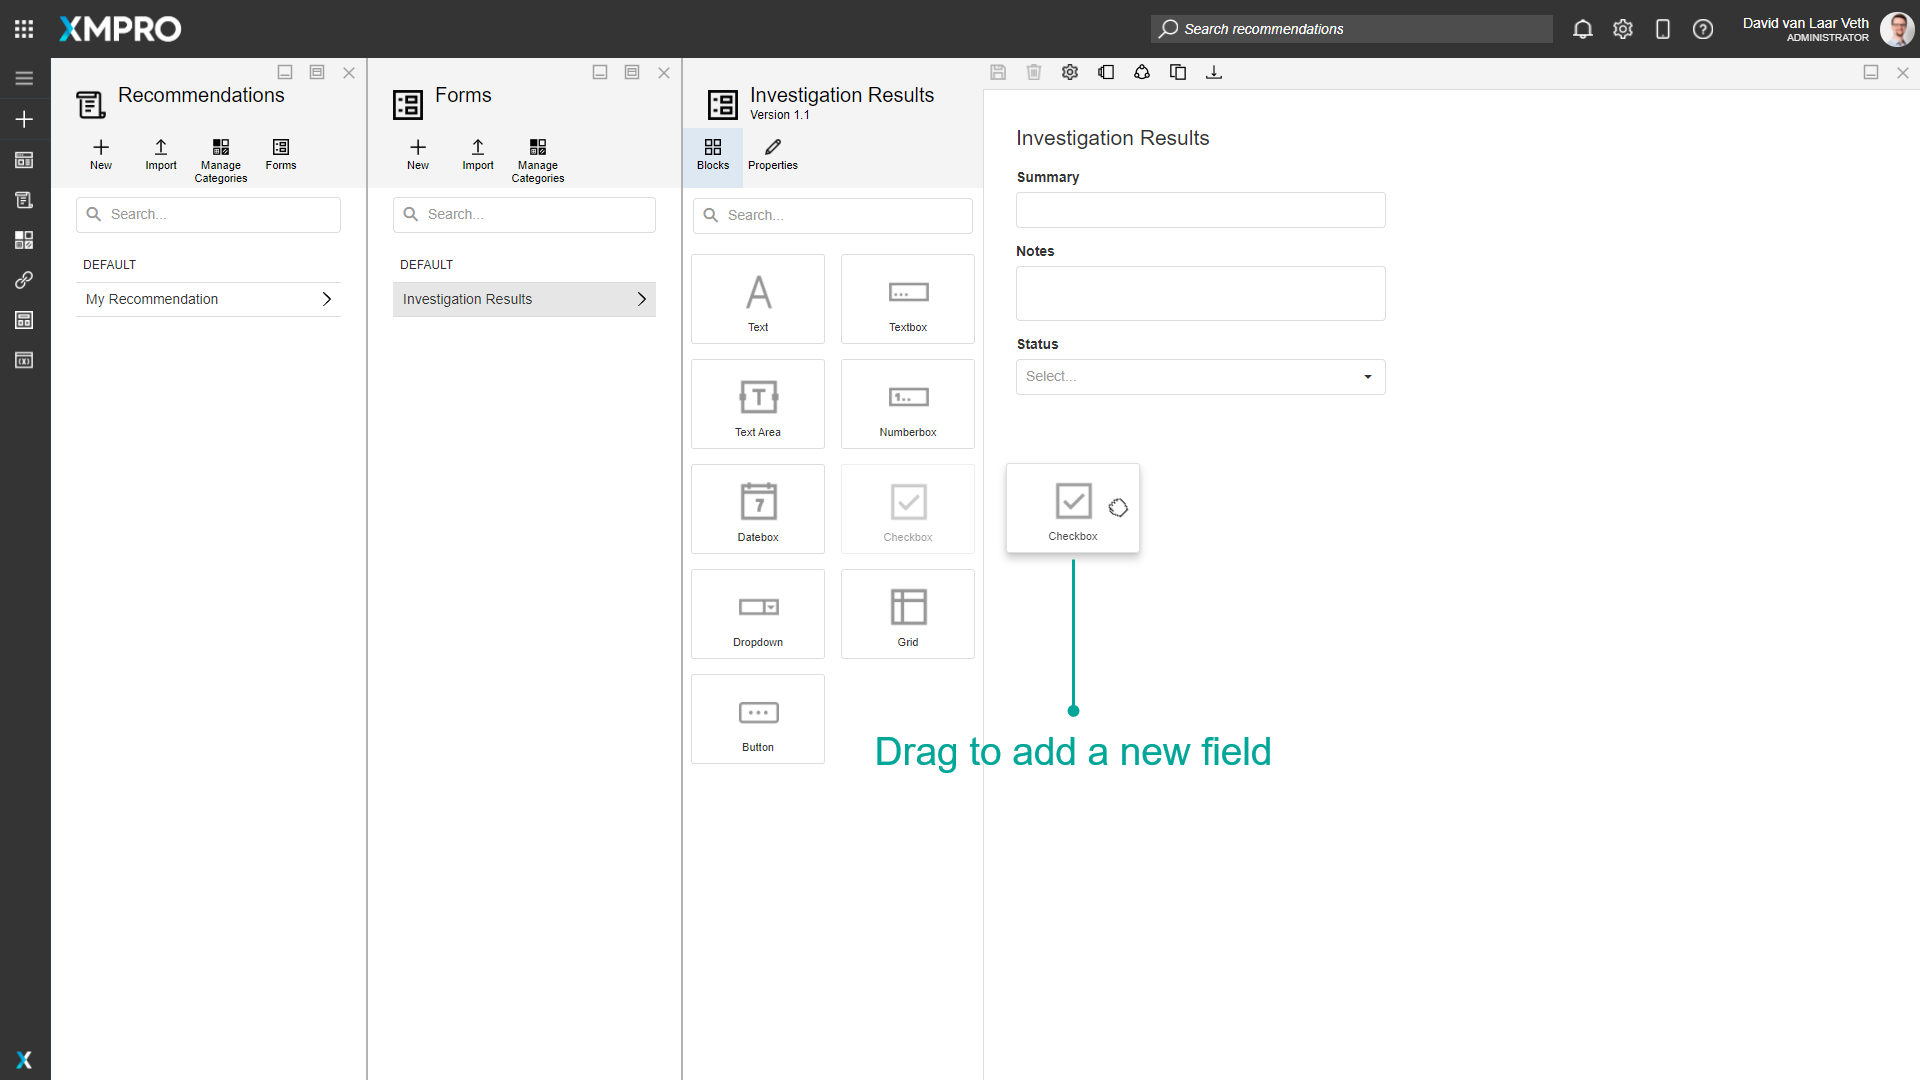The image size is (1920, 1080).
Task: Open the app launcher grid next to XMPRO logo
Action: point(24,28)
